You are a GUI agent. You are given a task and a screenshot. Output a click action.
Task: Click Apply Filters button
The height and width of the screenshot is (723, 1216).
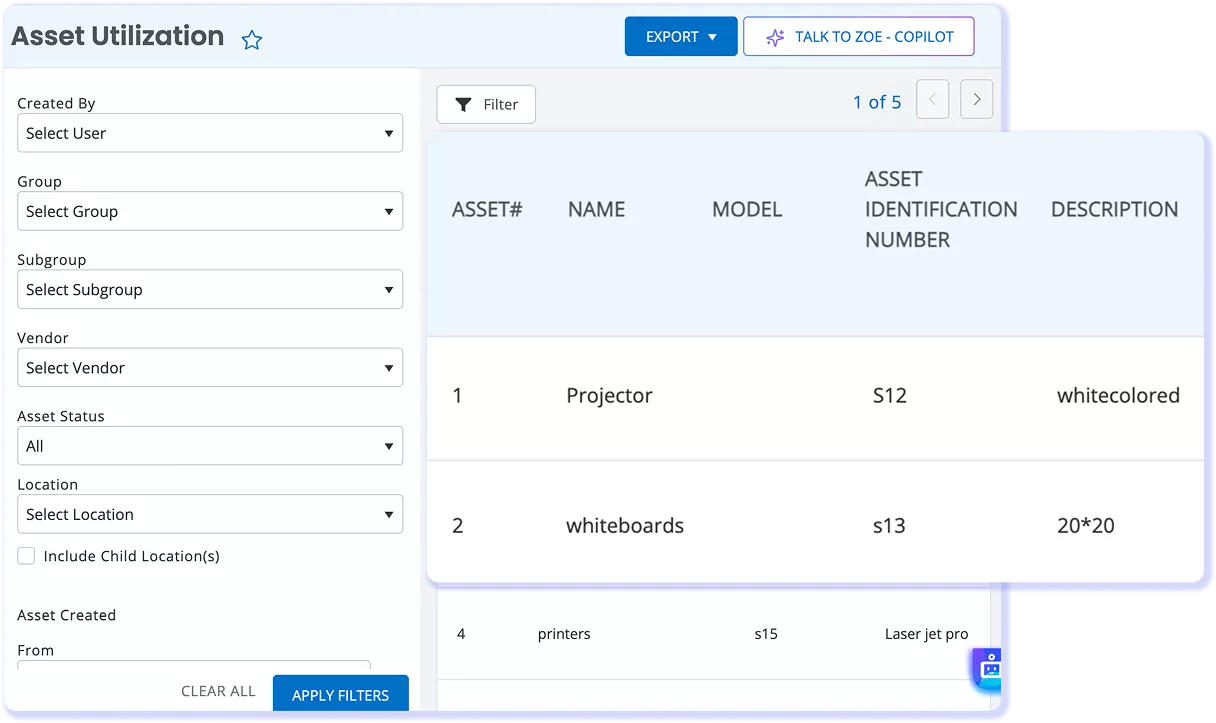(341, 695)
